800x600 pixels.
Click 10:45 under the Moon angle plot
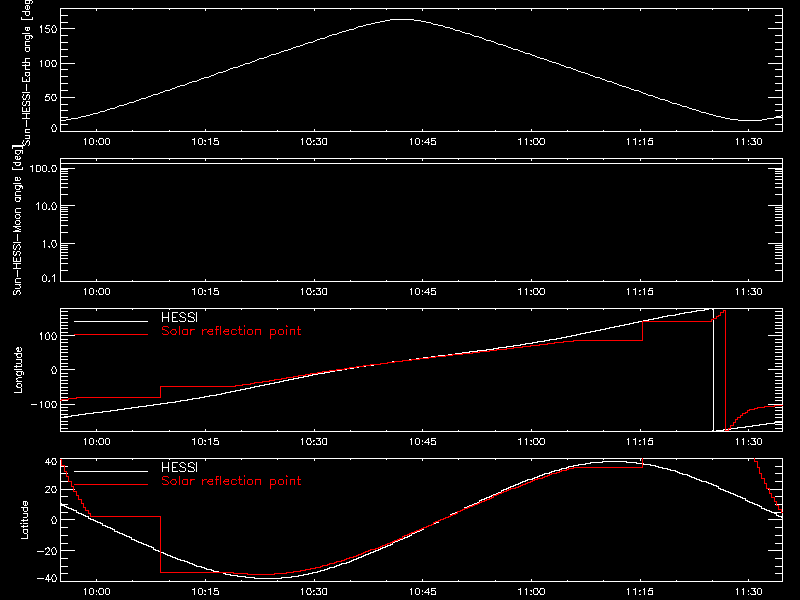[422, 292]
